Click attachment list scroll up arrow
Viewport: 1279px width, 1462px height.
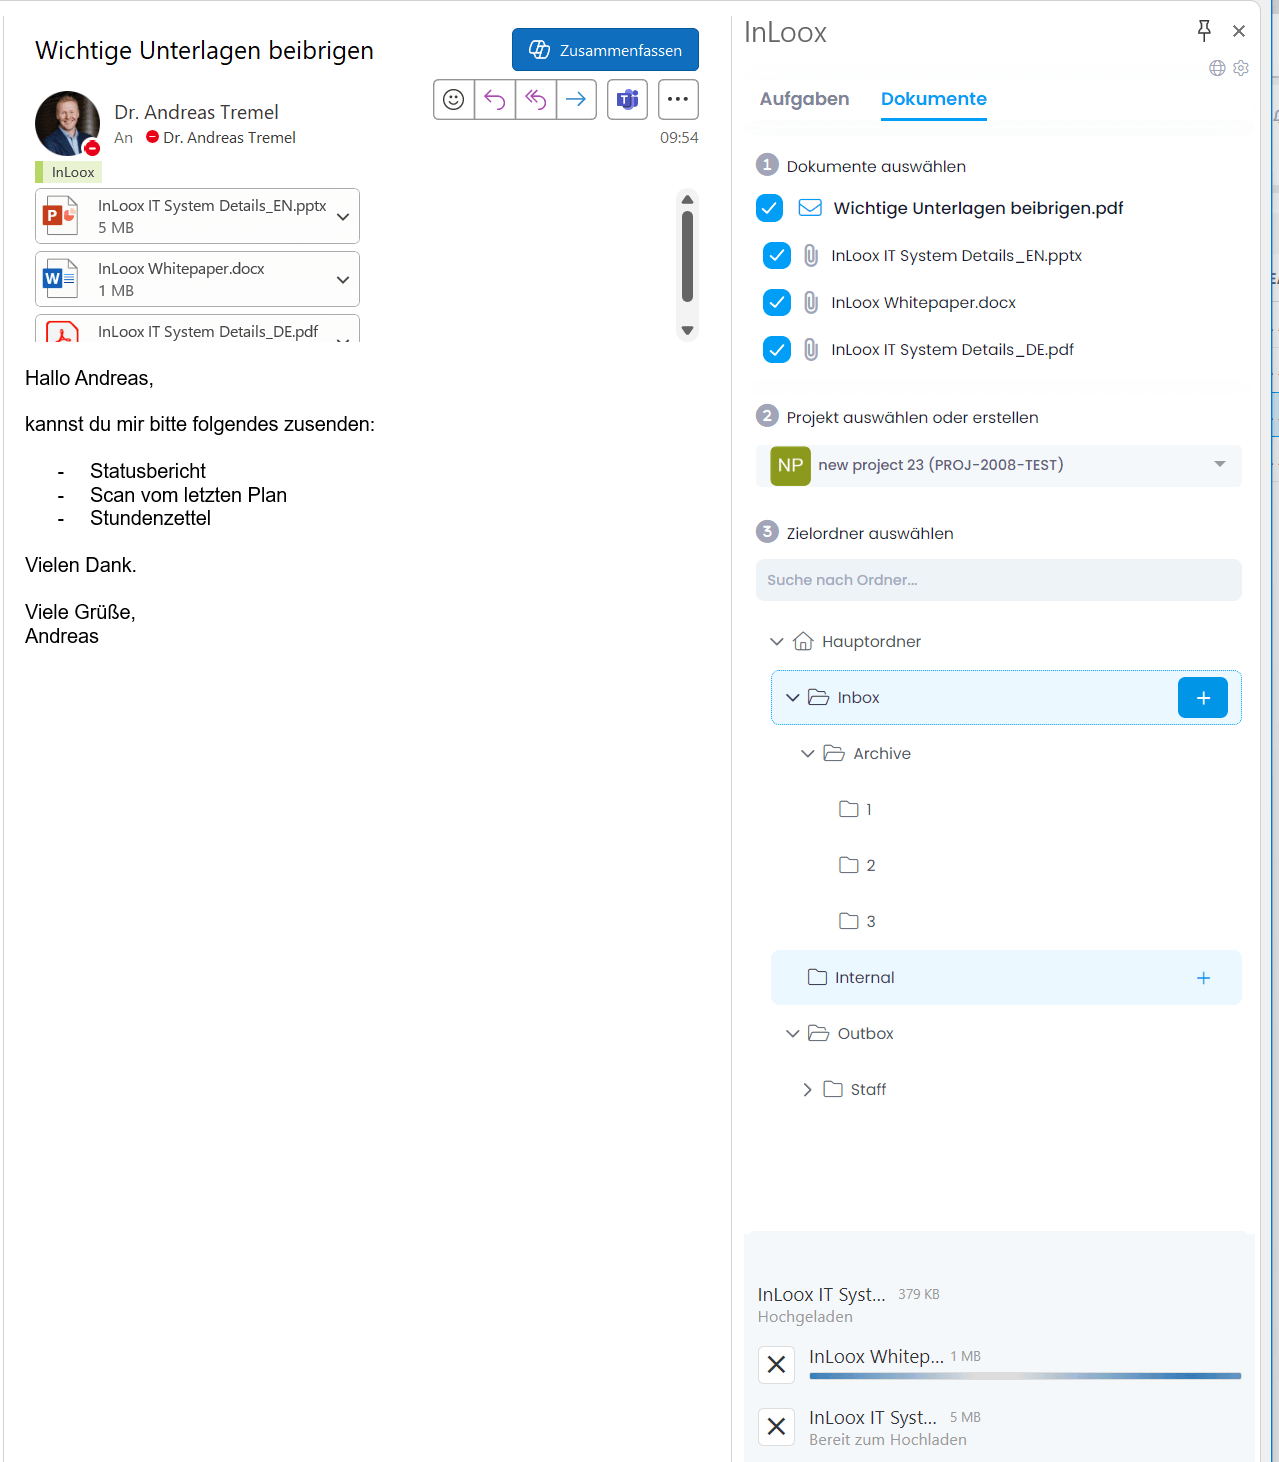click(x=687, y=199)
